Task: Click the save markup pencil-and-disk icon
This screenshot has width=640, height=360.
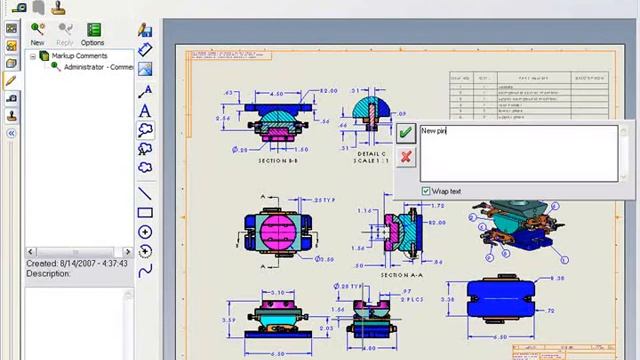Action: coord(145,30)
